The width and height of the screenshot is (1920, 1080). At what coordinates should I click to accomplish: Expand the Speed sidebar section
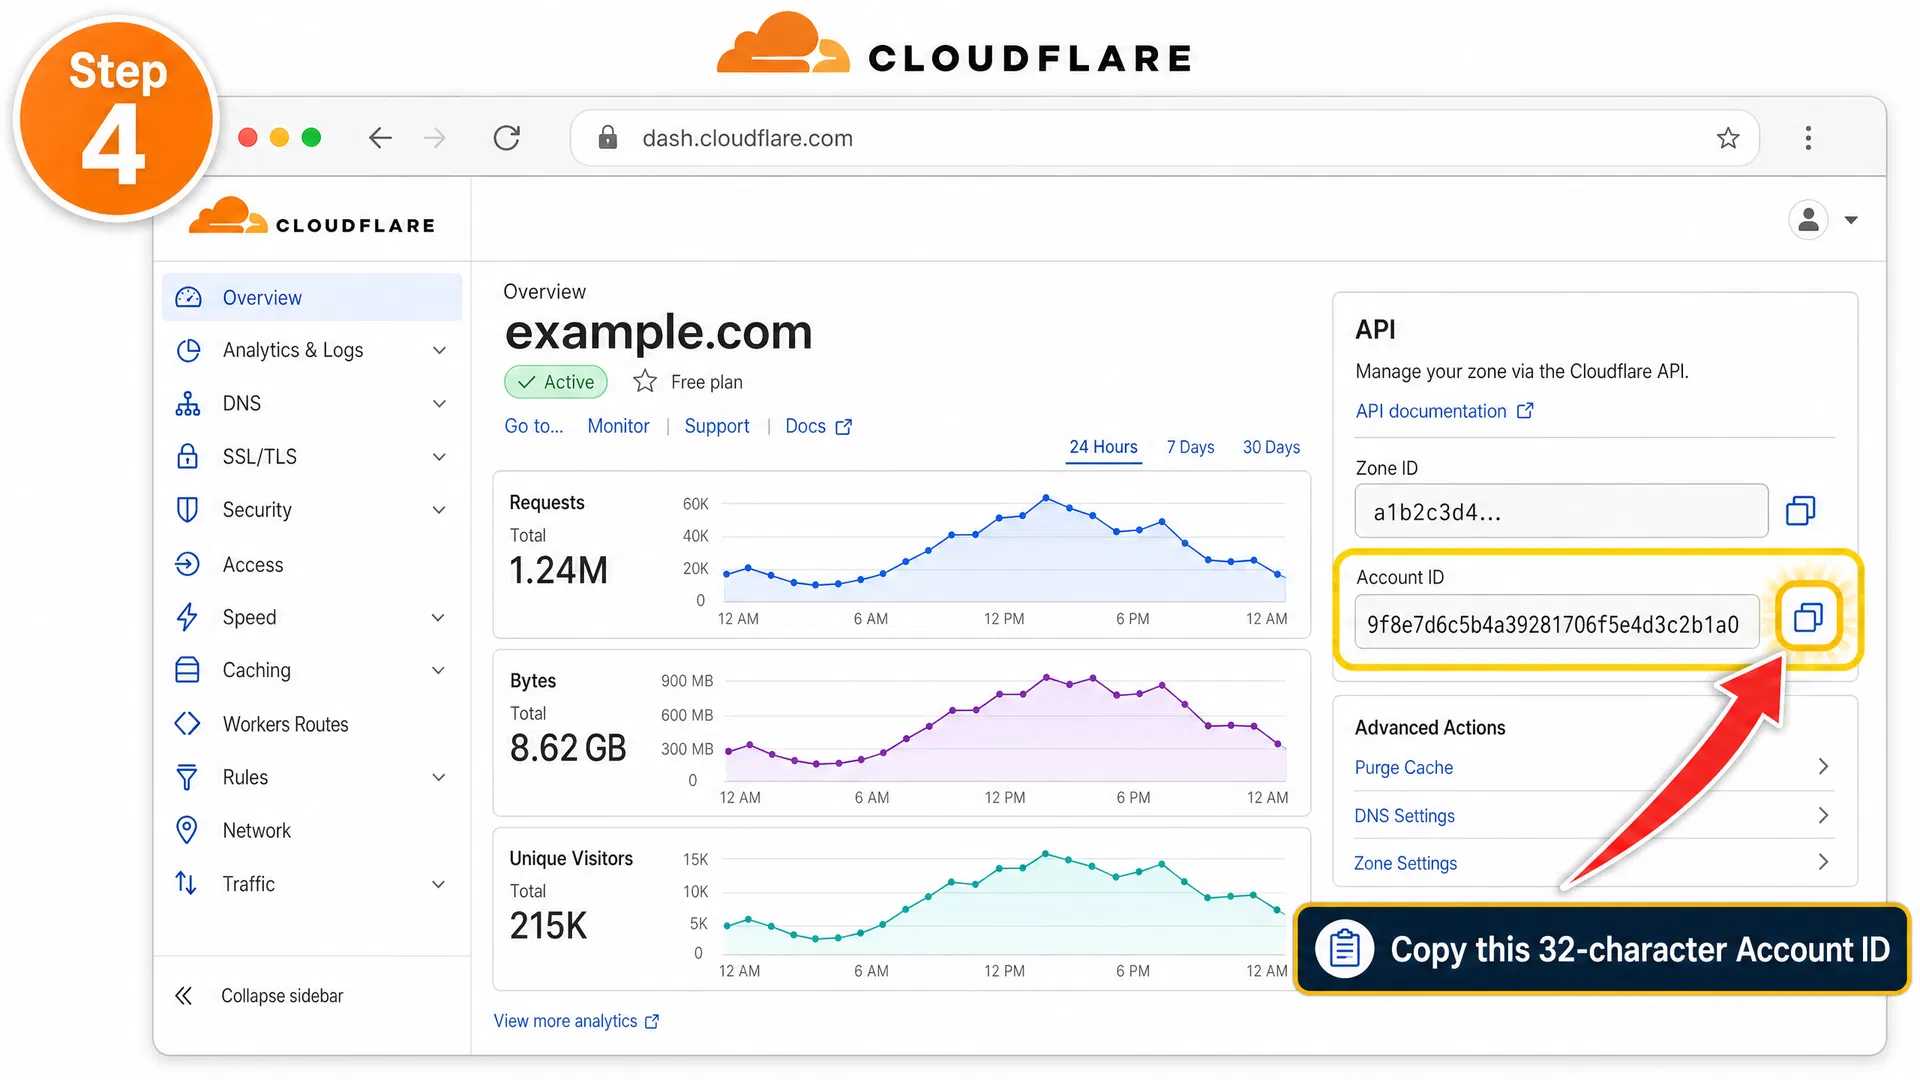(x=439, y=617)
